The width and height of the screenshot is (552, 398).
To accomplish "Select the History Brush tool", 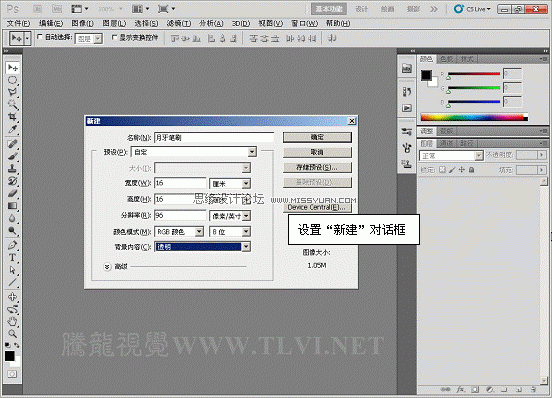I will click(13, 181).
